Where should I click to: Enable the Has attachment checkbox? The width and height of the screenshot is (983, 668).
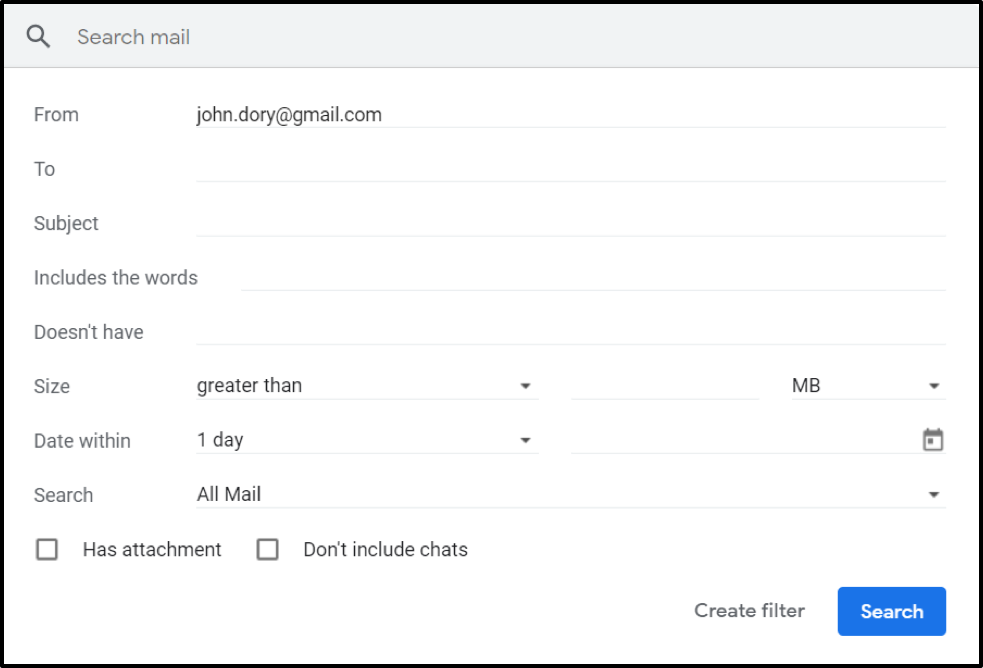47,549
